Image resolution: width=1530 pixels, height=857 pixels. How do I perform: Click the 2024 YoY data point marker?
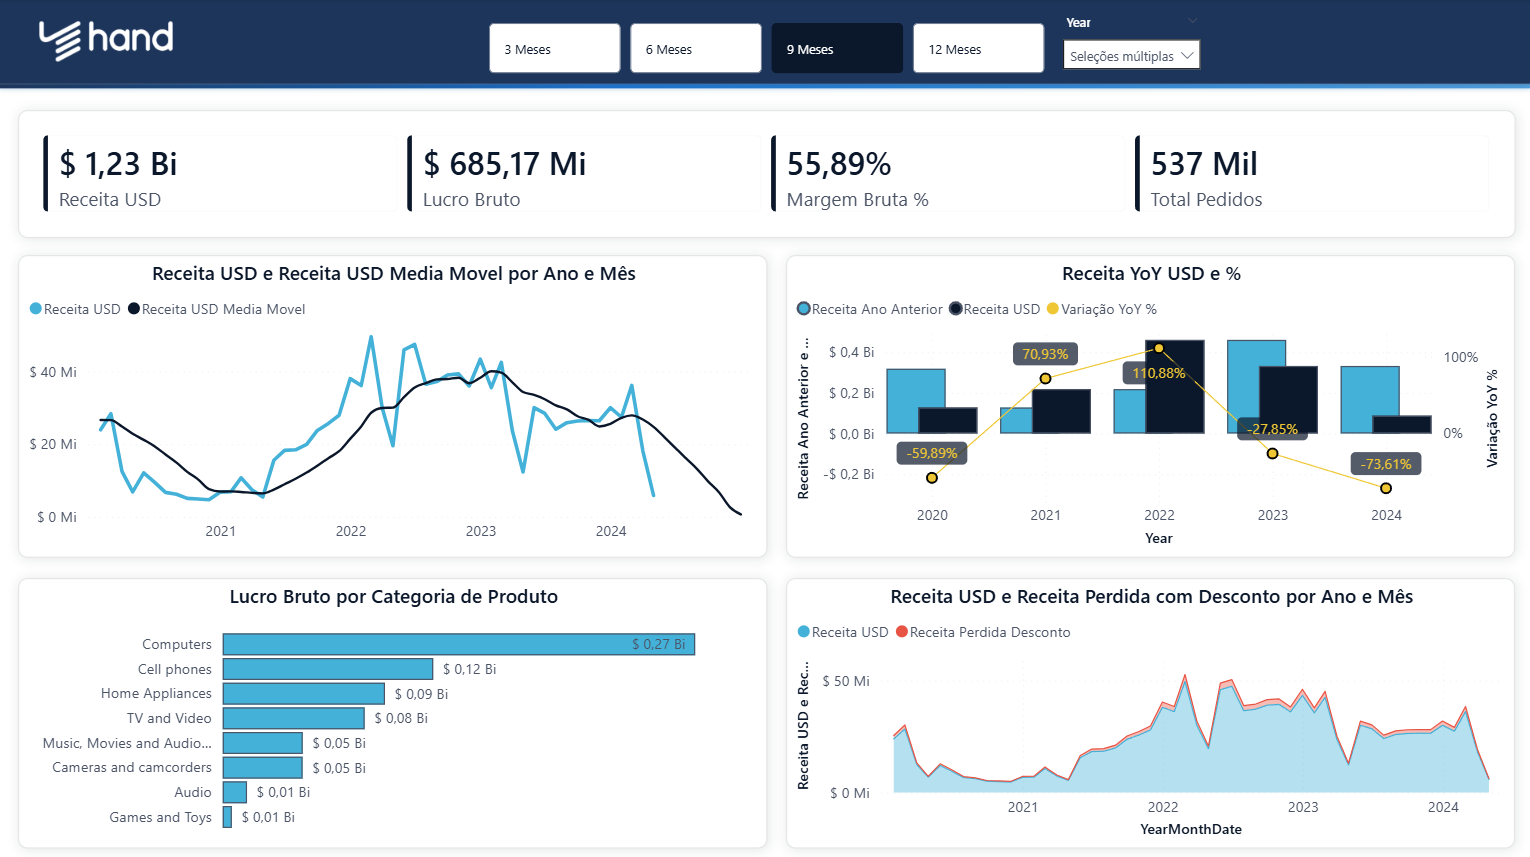[1386, 488]
